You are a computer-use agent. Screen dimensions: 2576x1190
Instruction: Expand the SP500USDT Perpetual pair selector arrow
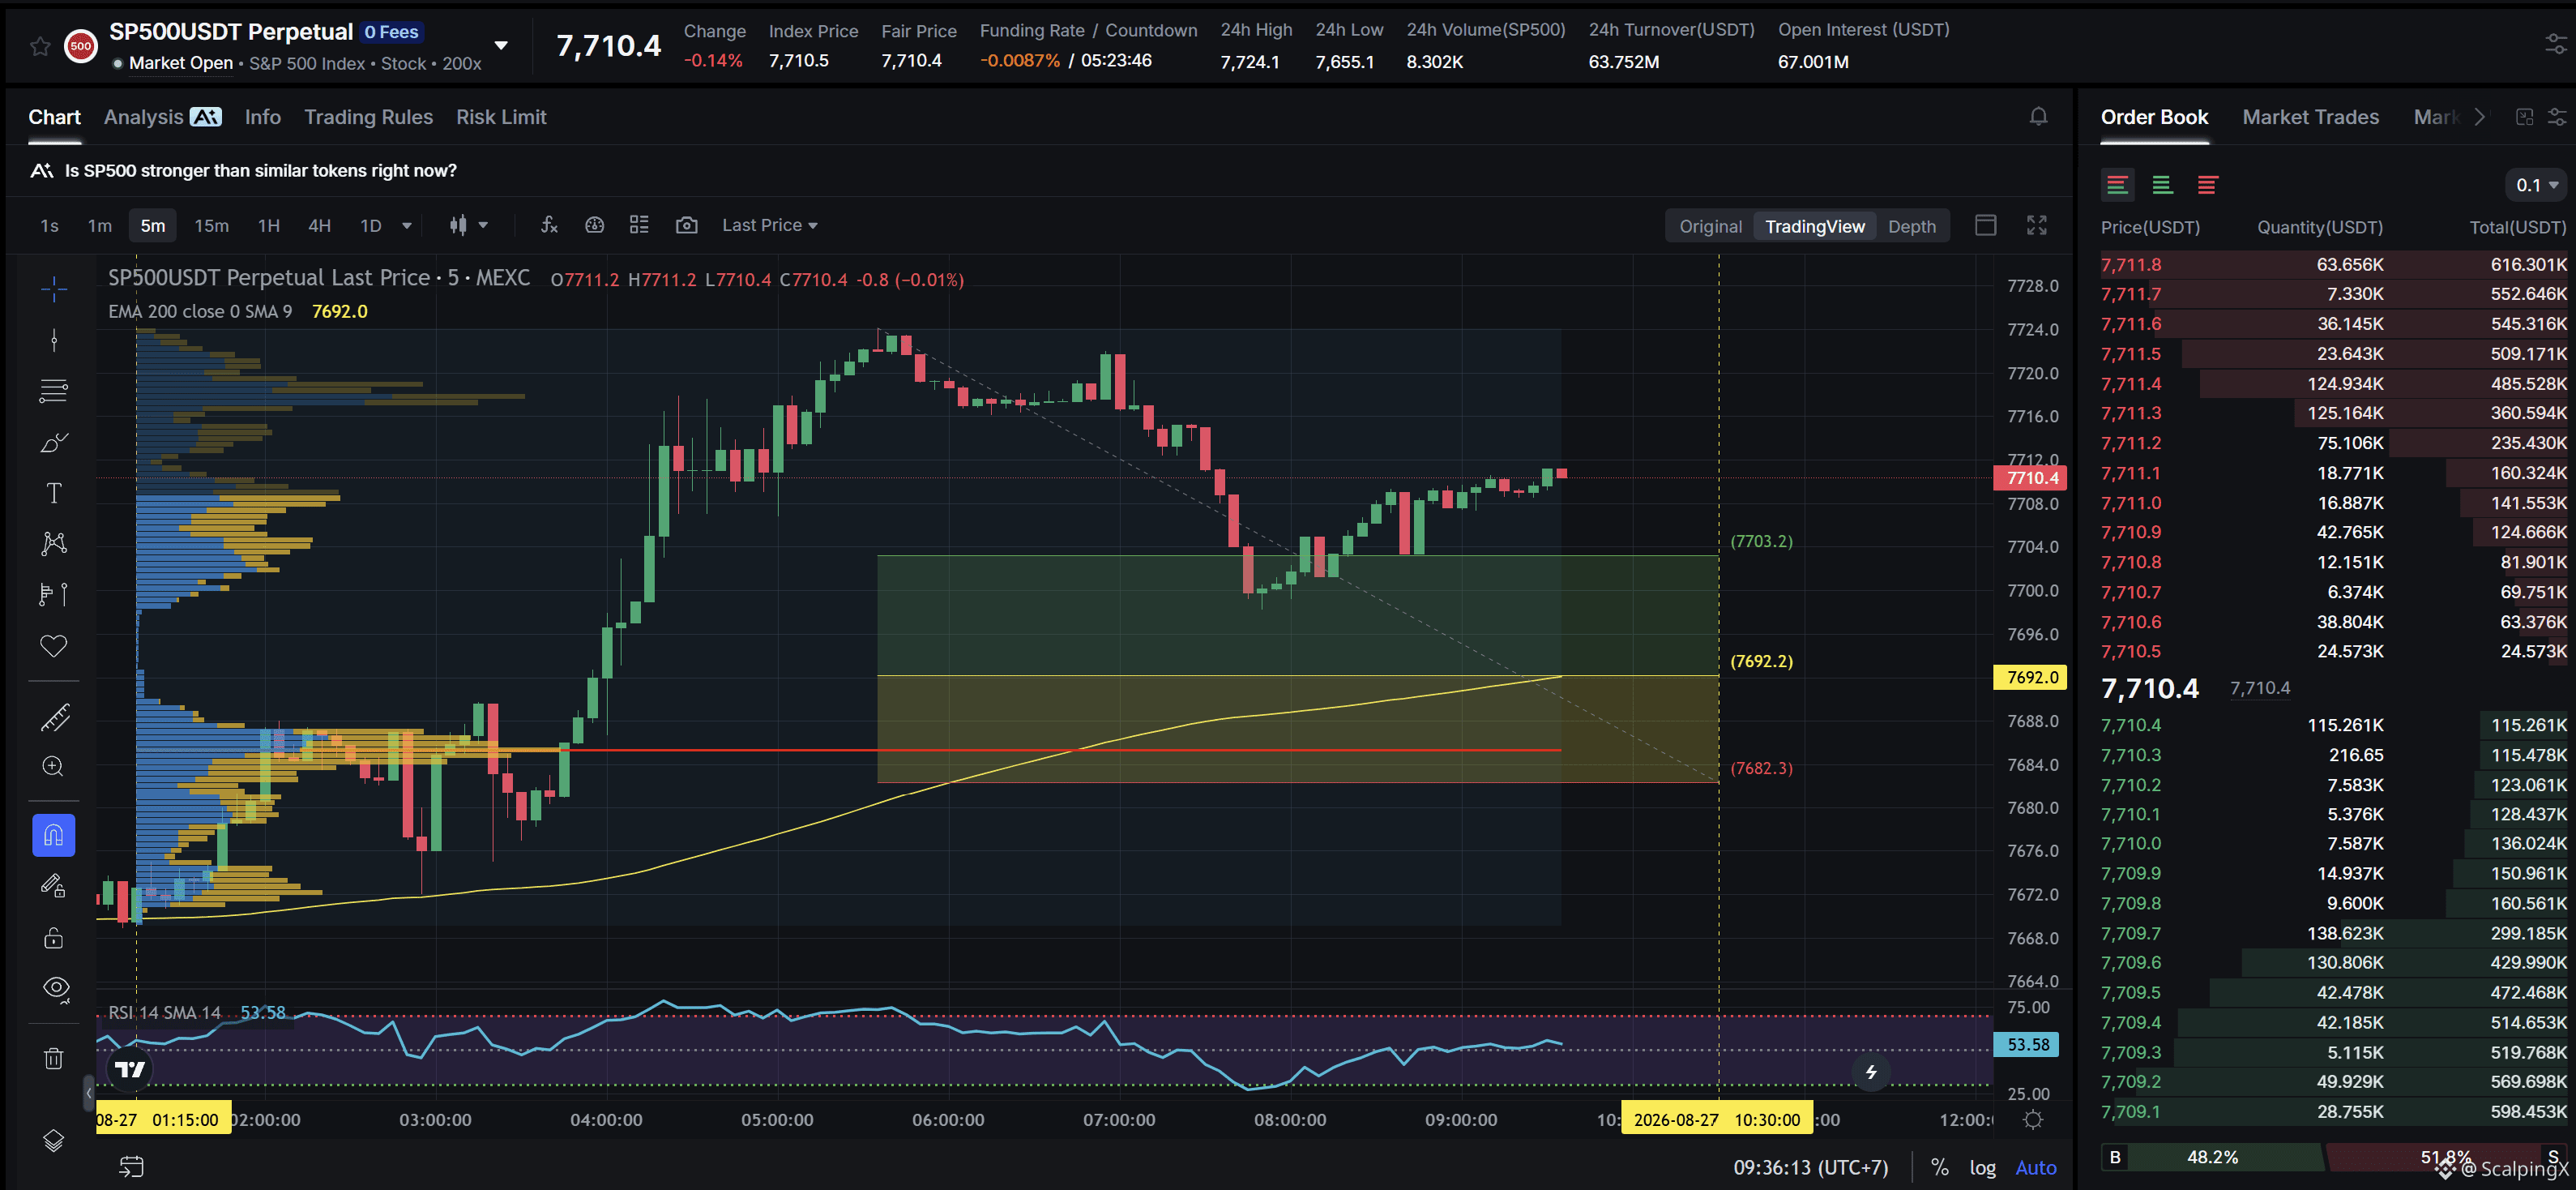coord(501,46)
